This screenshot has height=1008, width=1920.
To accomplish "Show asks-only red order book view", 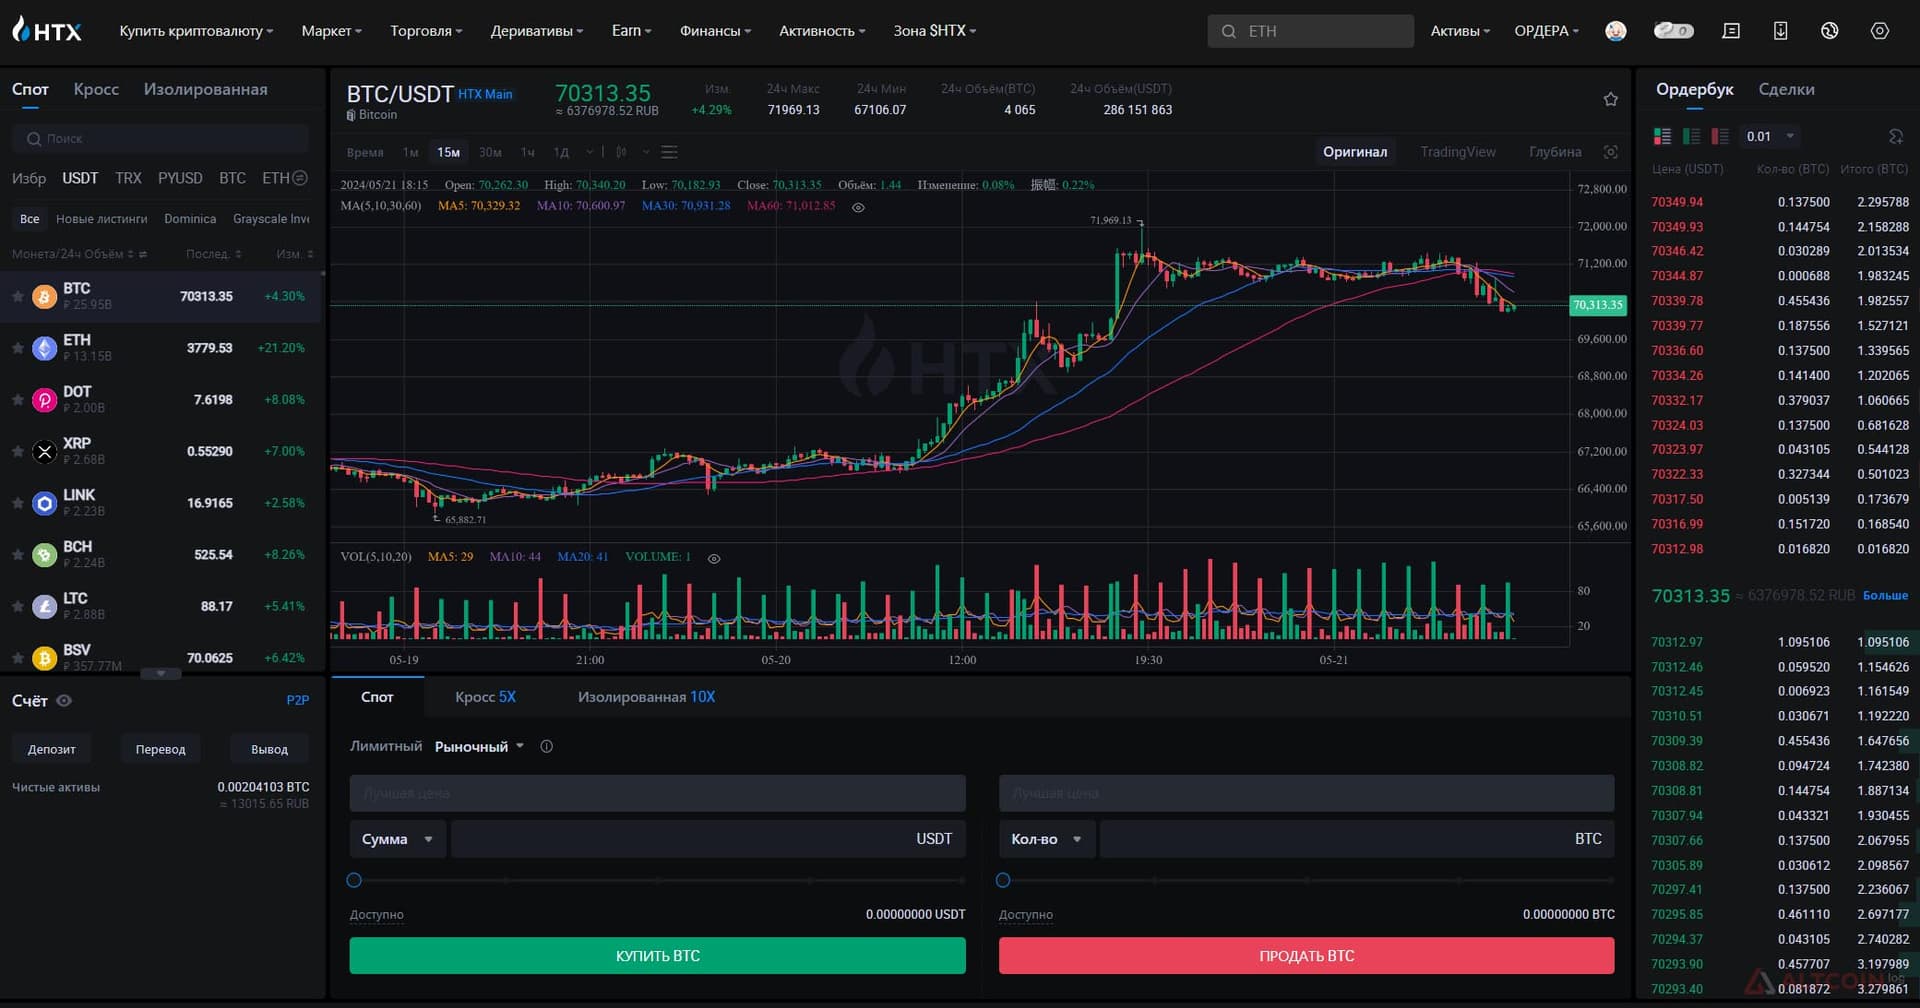I will click(1720, 136).
